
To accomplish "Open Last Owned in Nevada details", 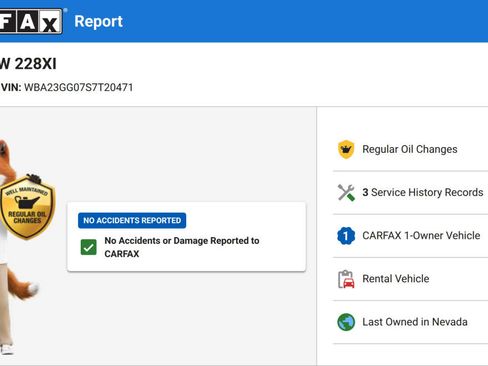I will (x=410, y=322).
